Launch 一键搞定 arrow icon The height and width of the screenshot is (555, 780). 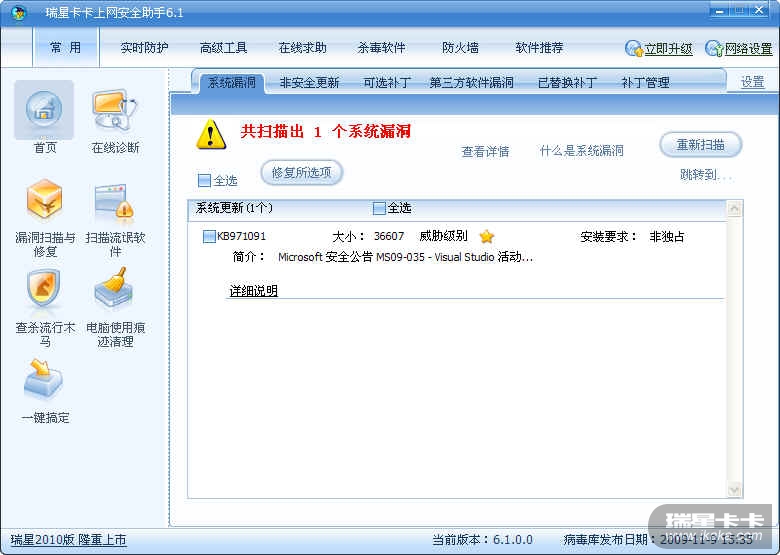43,380
